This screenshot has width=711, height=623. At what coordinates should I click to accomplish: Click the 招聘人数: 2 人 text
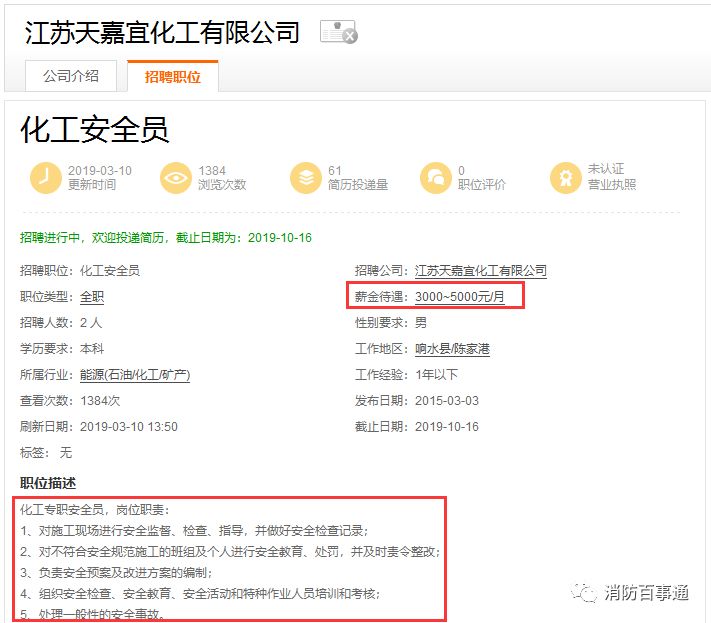tap(61, 322)
